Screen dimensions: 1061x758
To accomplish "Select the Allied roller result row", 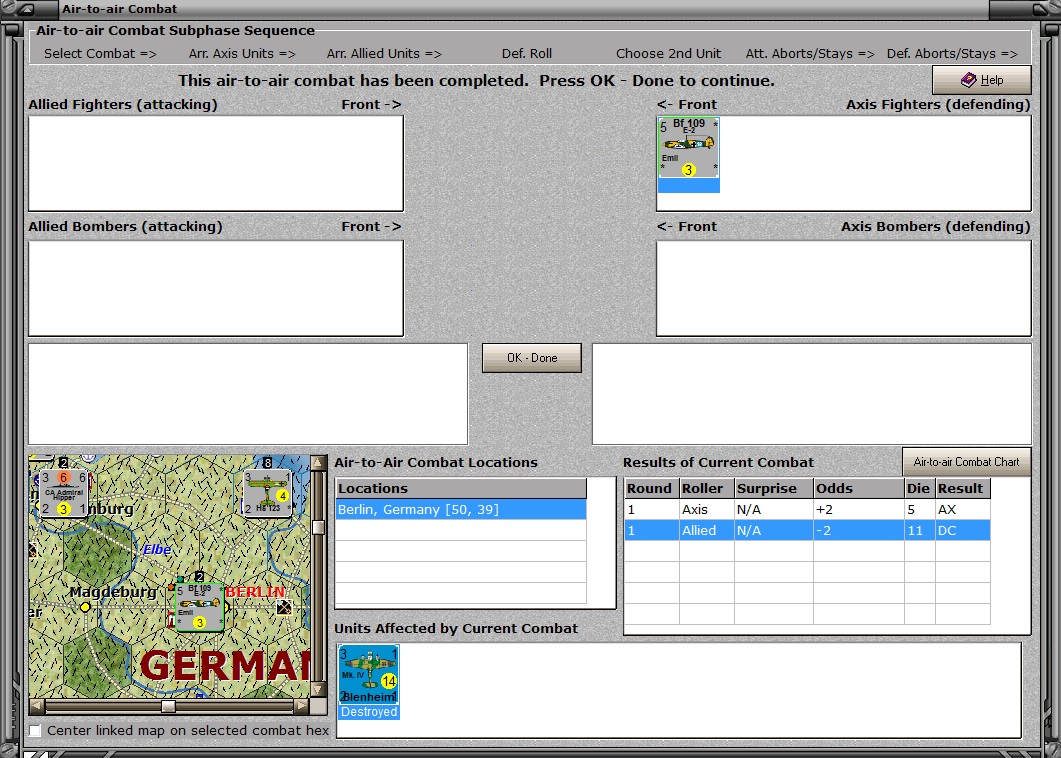I will point(807,531).
